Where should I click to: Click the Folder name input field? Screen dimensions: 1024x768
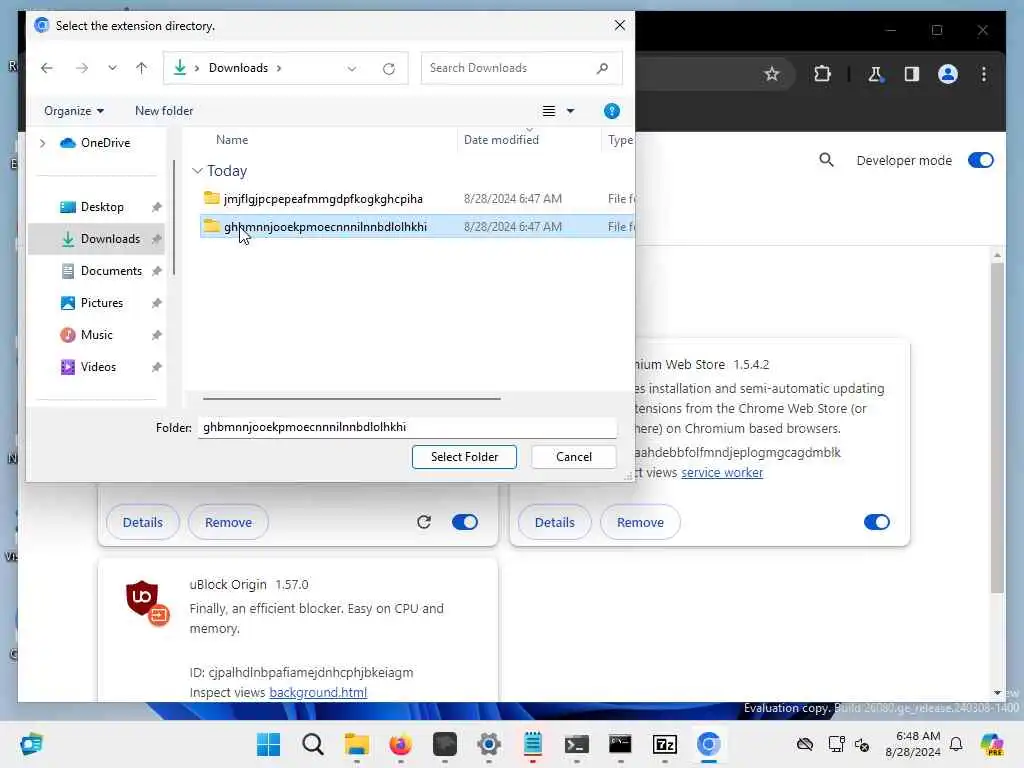coord(407,427)
